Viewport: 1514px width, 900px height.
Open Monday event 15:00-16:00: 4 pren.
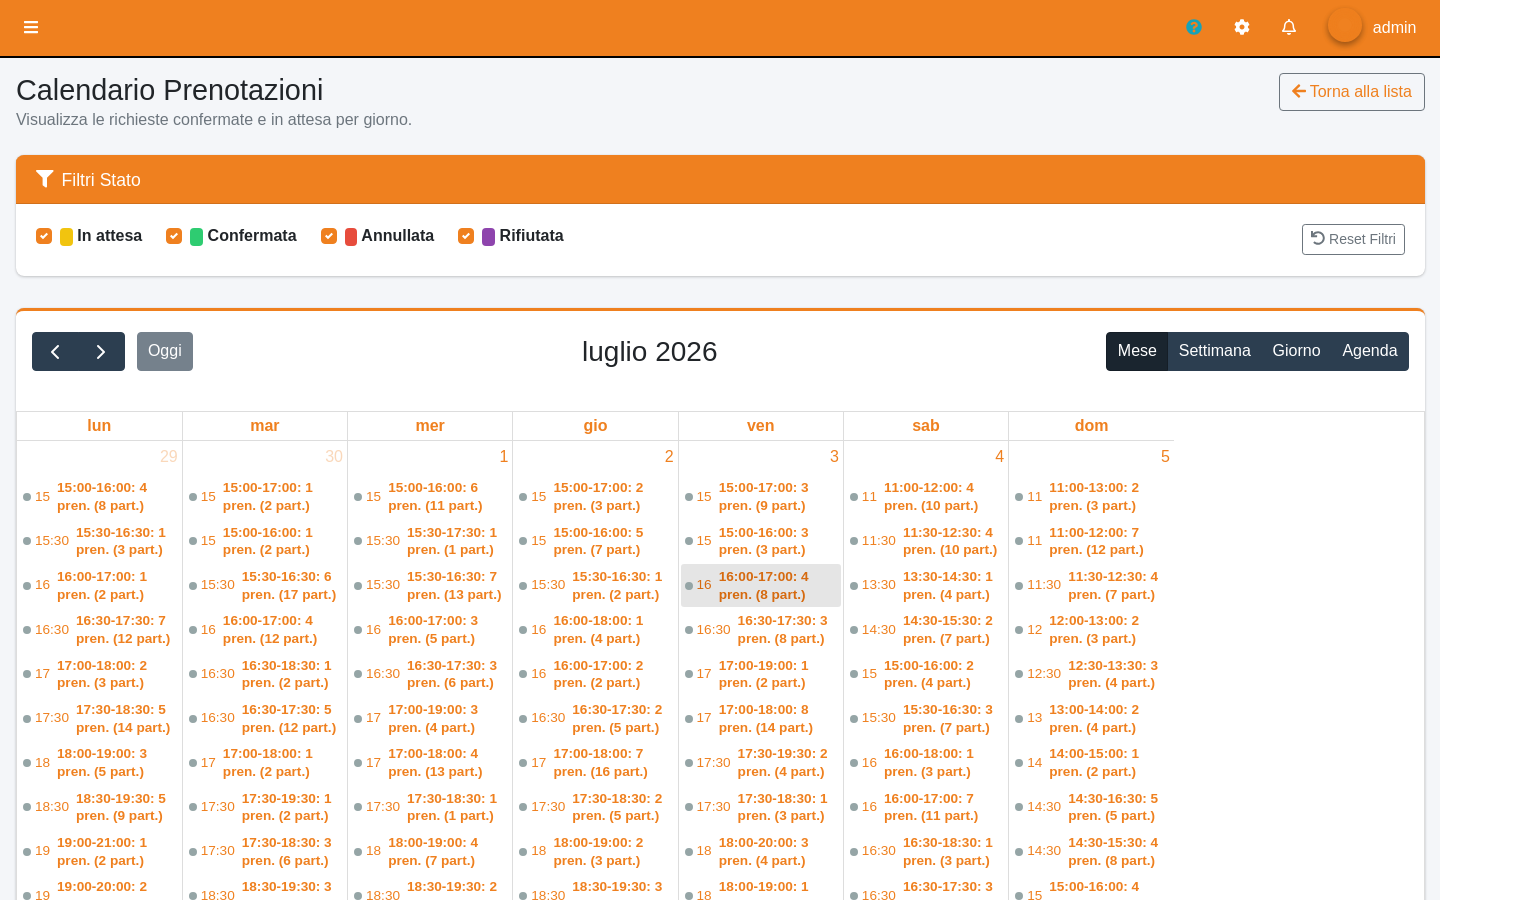click(99, 497)
